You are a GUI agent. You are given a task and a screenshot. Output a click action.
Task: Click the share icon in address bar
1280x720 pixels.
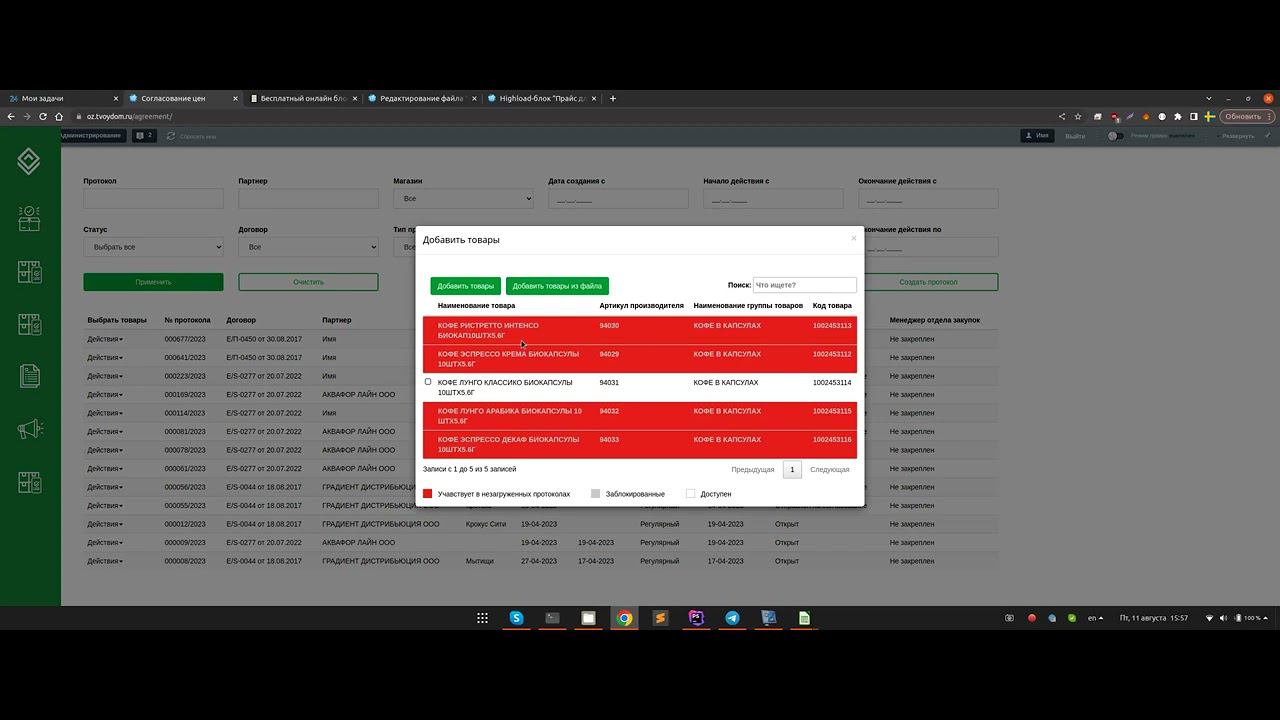tap(1062, 116)
